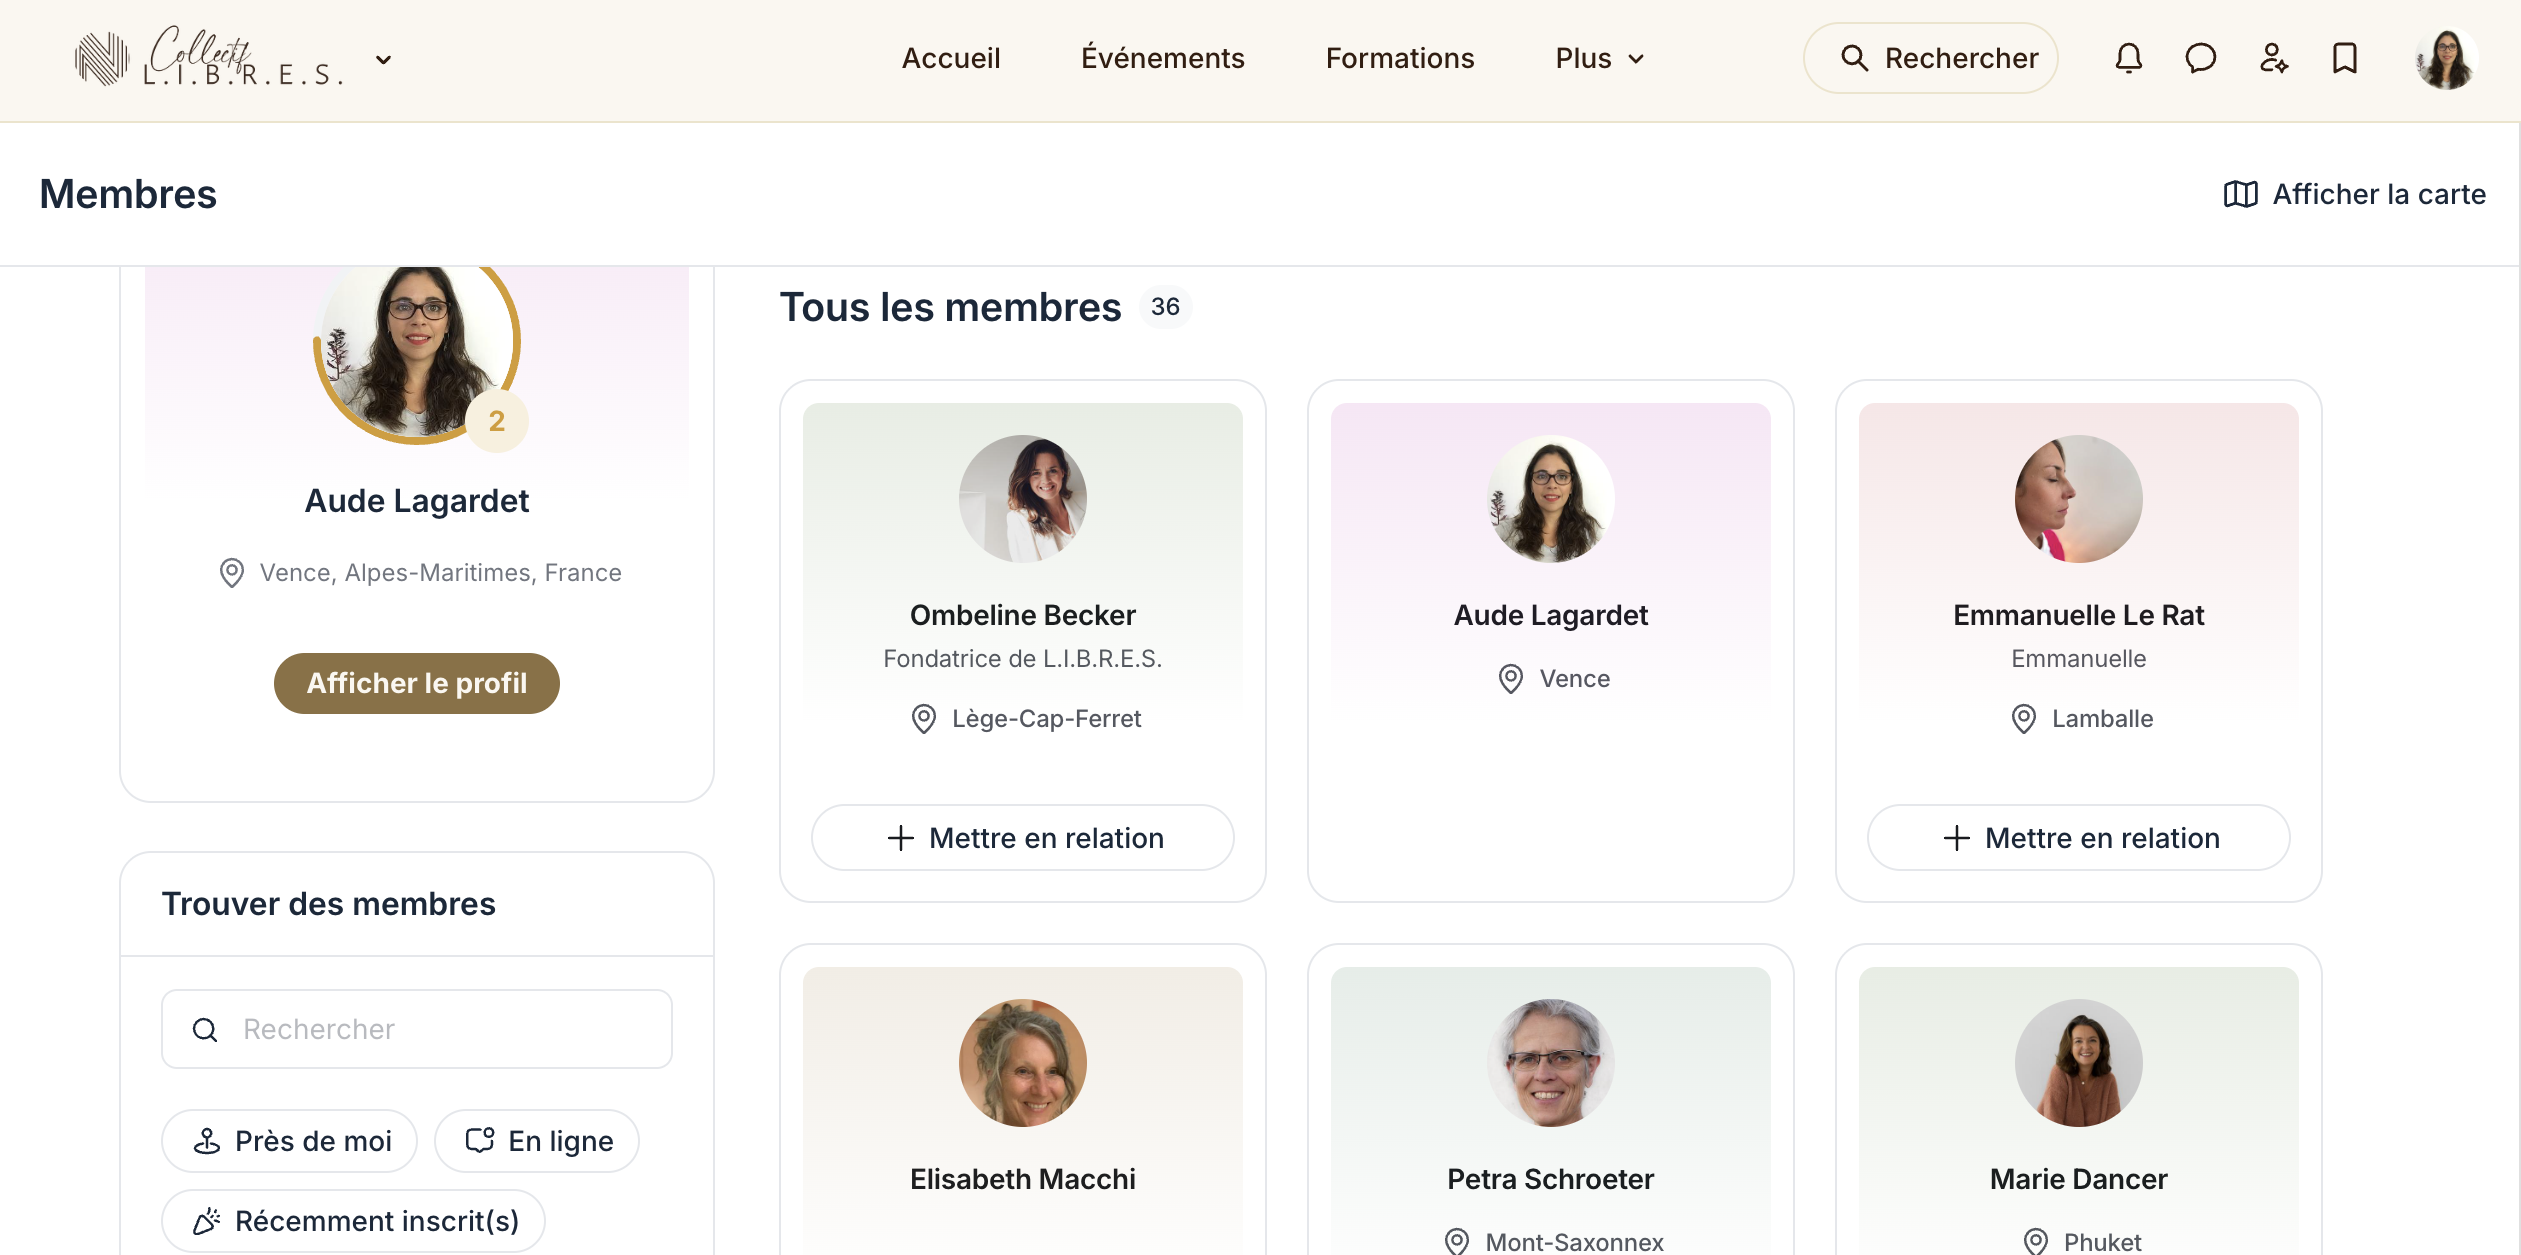Go to the Événements tab
2521x1255 pixels.
click(x=1162, y=59)
